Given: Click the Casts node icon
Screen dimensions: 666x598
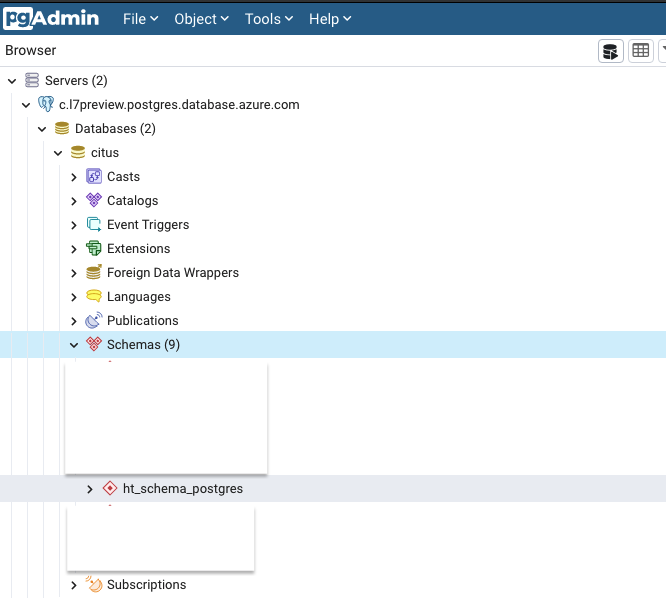Looking at the screenshot, I should [x=94, y=176].
